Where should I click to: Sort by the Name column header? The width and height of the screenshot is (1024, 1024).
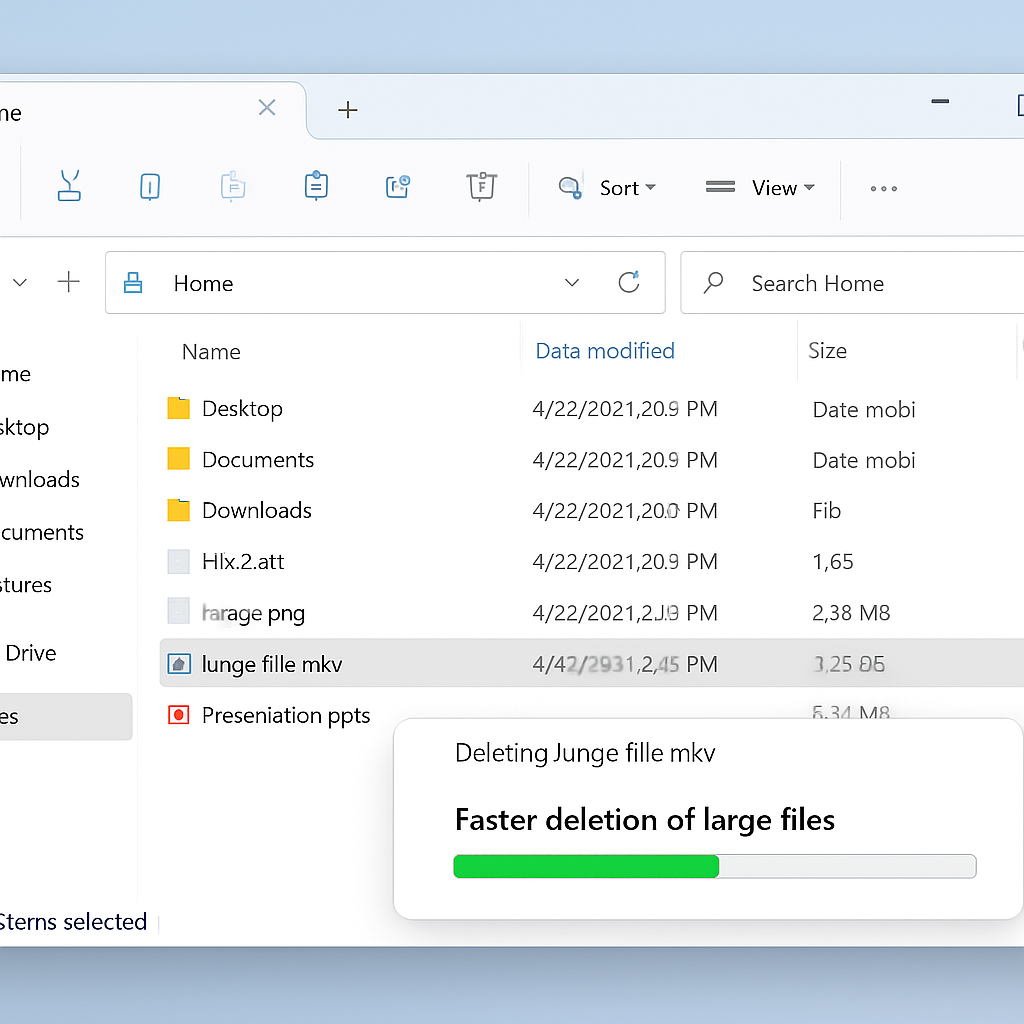coord(211,352)
